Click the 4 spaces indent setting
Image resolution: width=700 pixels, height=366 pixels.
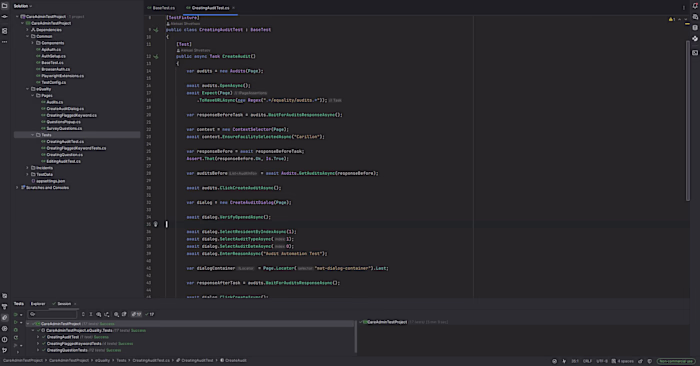point(623,361)
